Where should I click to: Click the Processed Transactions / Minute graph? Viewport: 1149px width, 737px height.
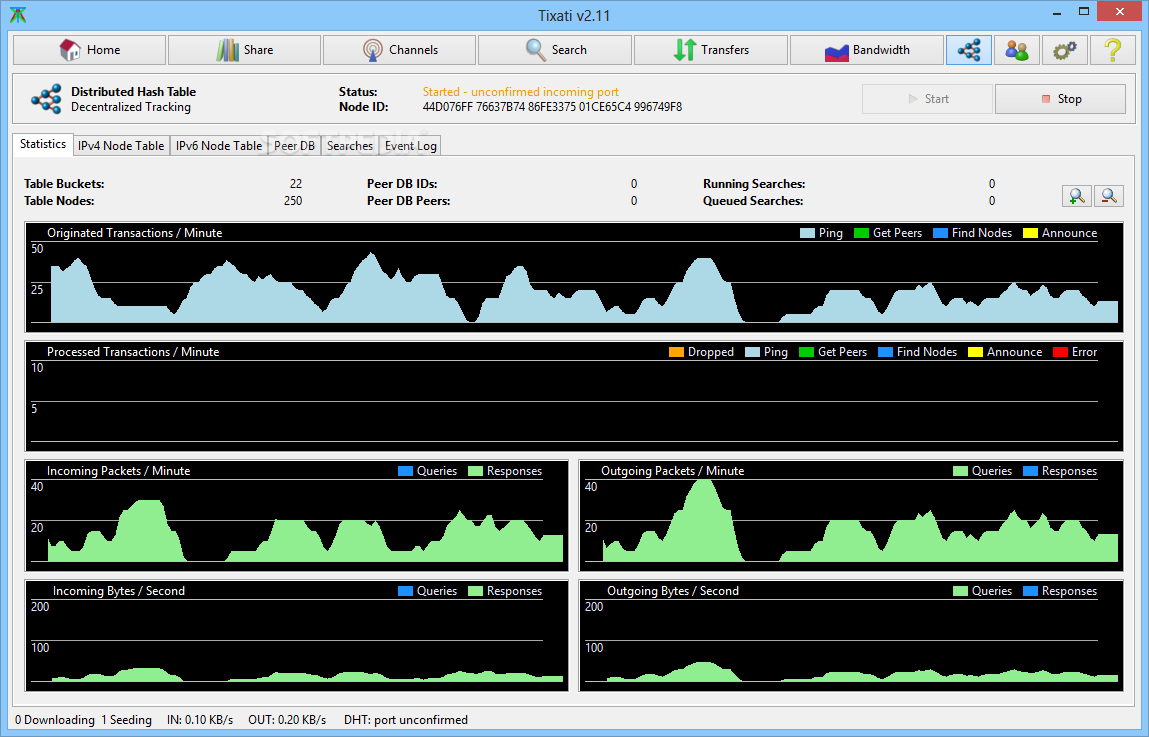point(574,396)
